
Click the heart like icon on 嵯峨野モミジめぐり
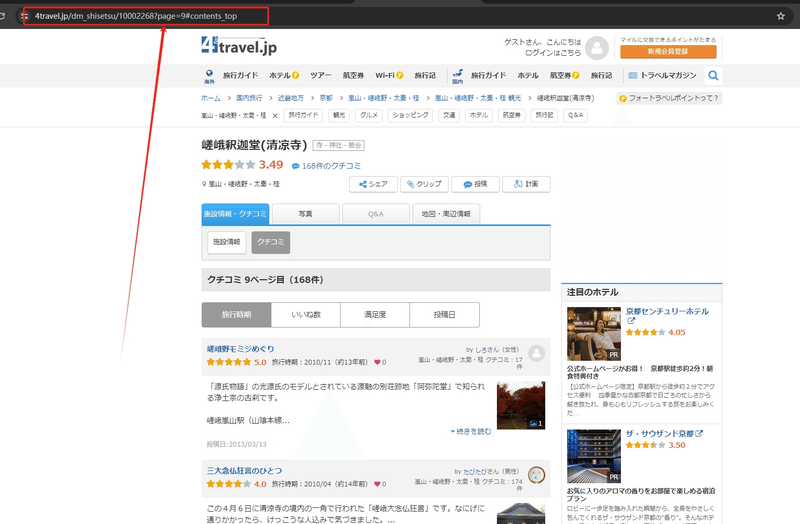[378, 362]
